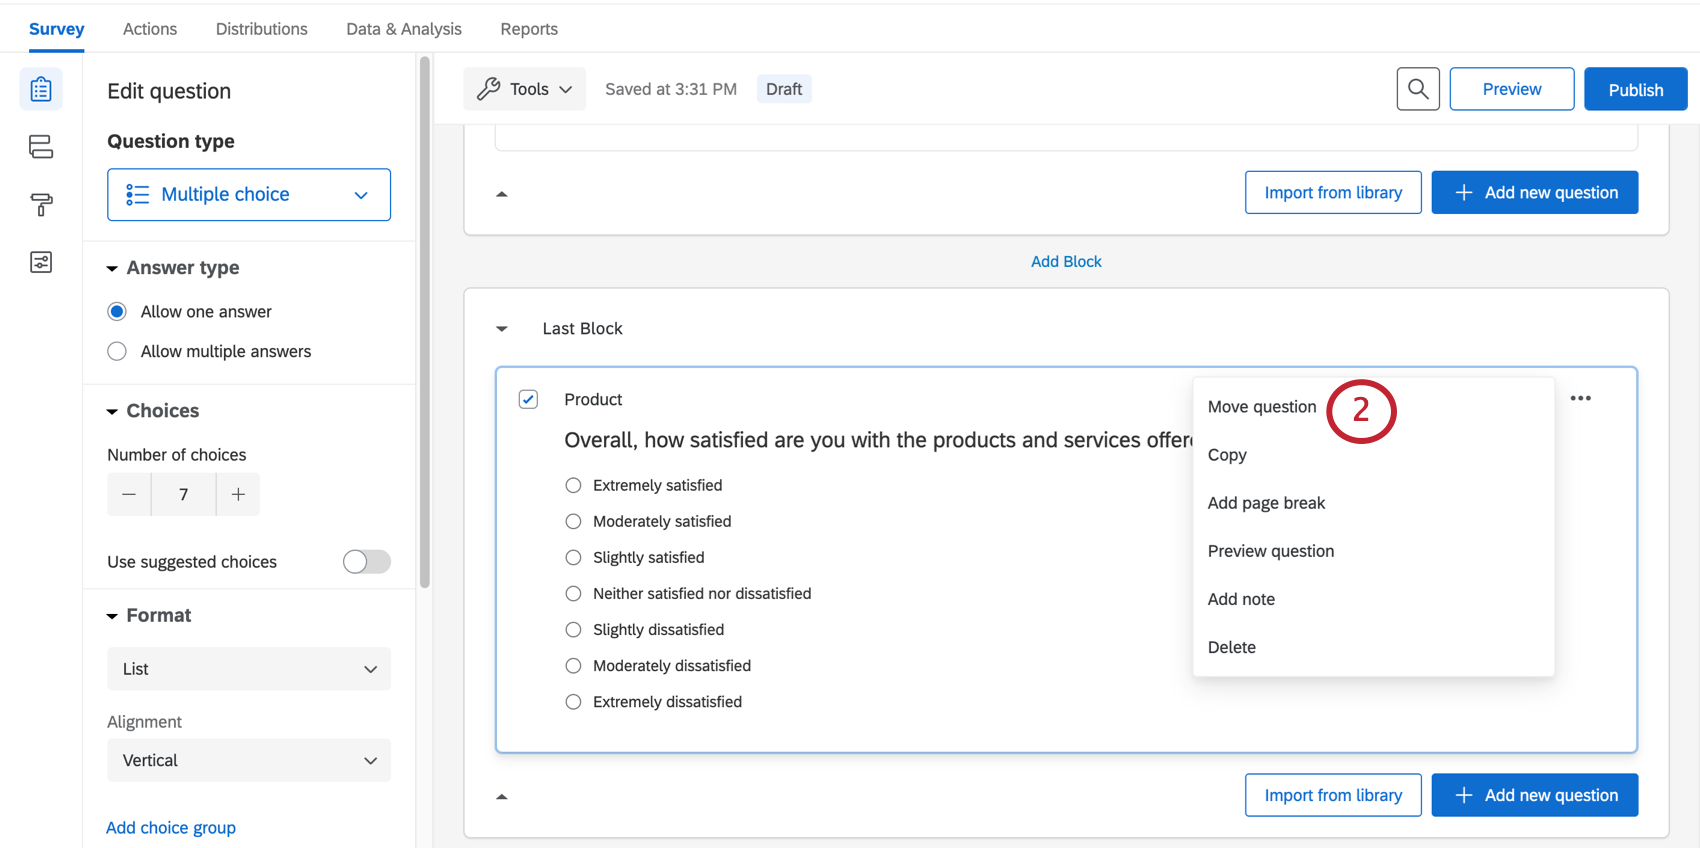Open the Multiple choice question type dropdown

(249, 194)
